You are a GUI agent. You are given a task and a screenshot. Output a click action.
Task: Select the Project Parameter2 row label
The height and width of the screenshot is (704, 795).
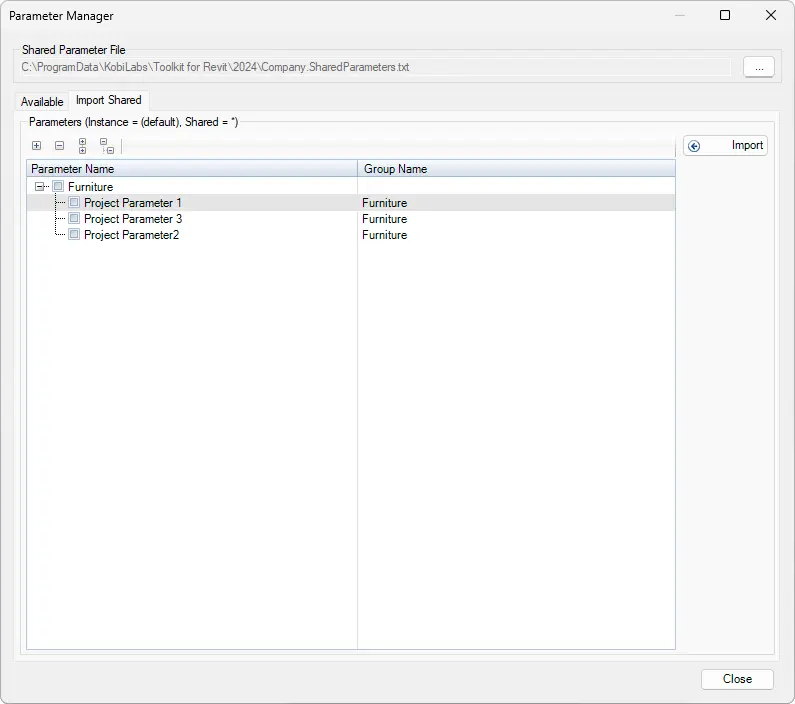point(131,235)
